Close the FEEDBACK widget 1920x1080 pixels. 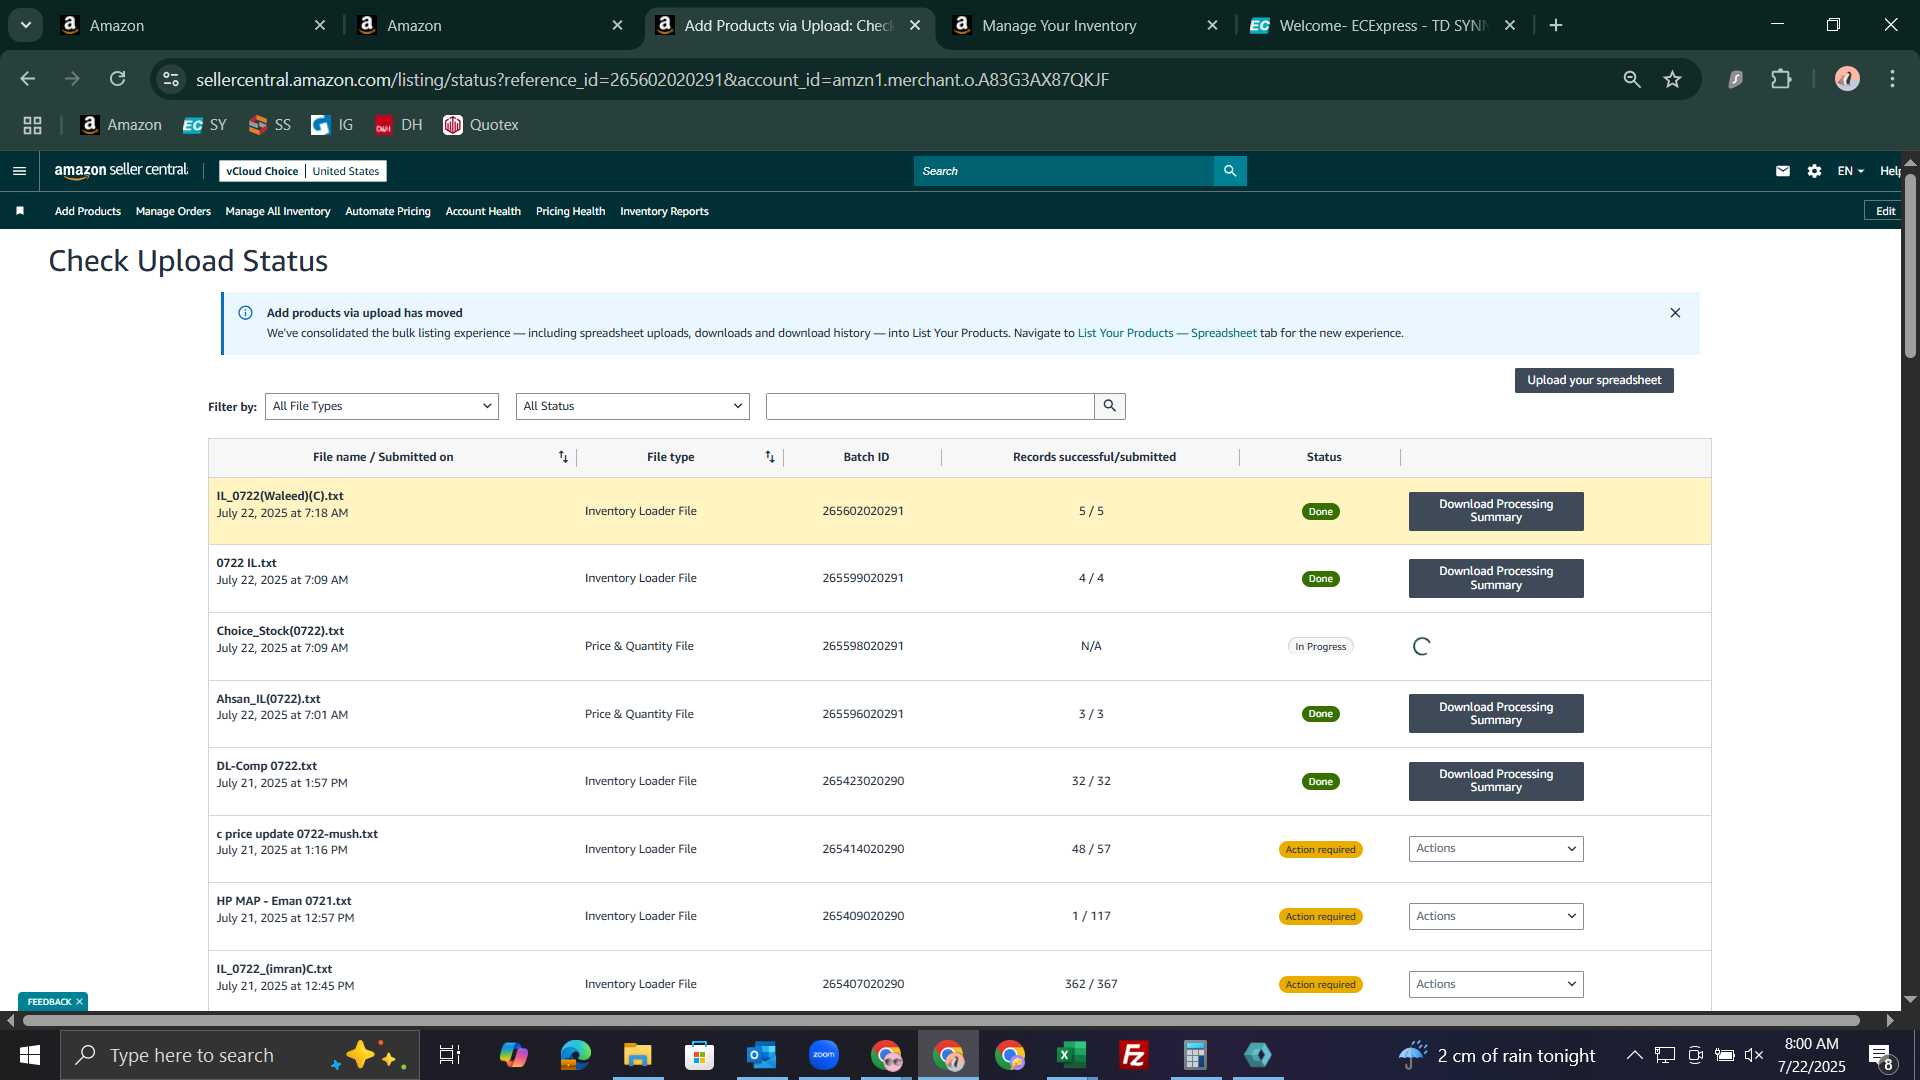click(x=79, y=1002)
